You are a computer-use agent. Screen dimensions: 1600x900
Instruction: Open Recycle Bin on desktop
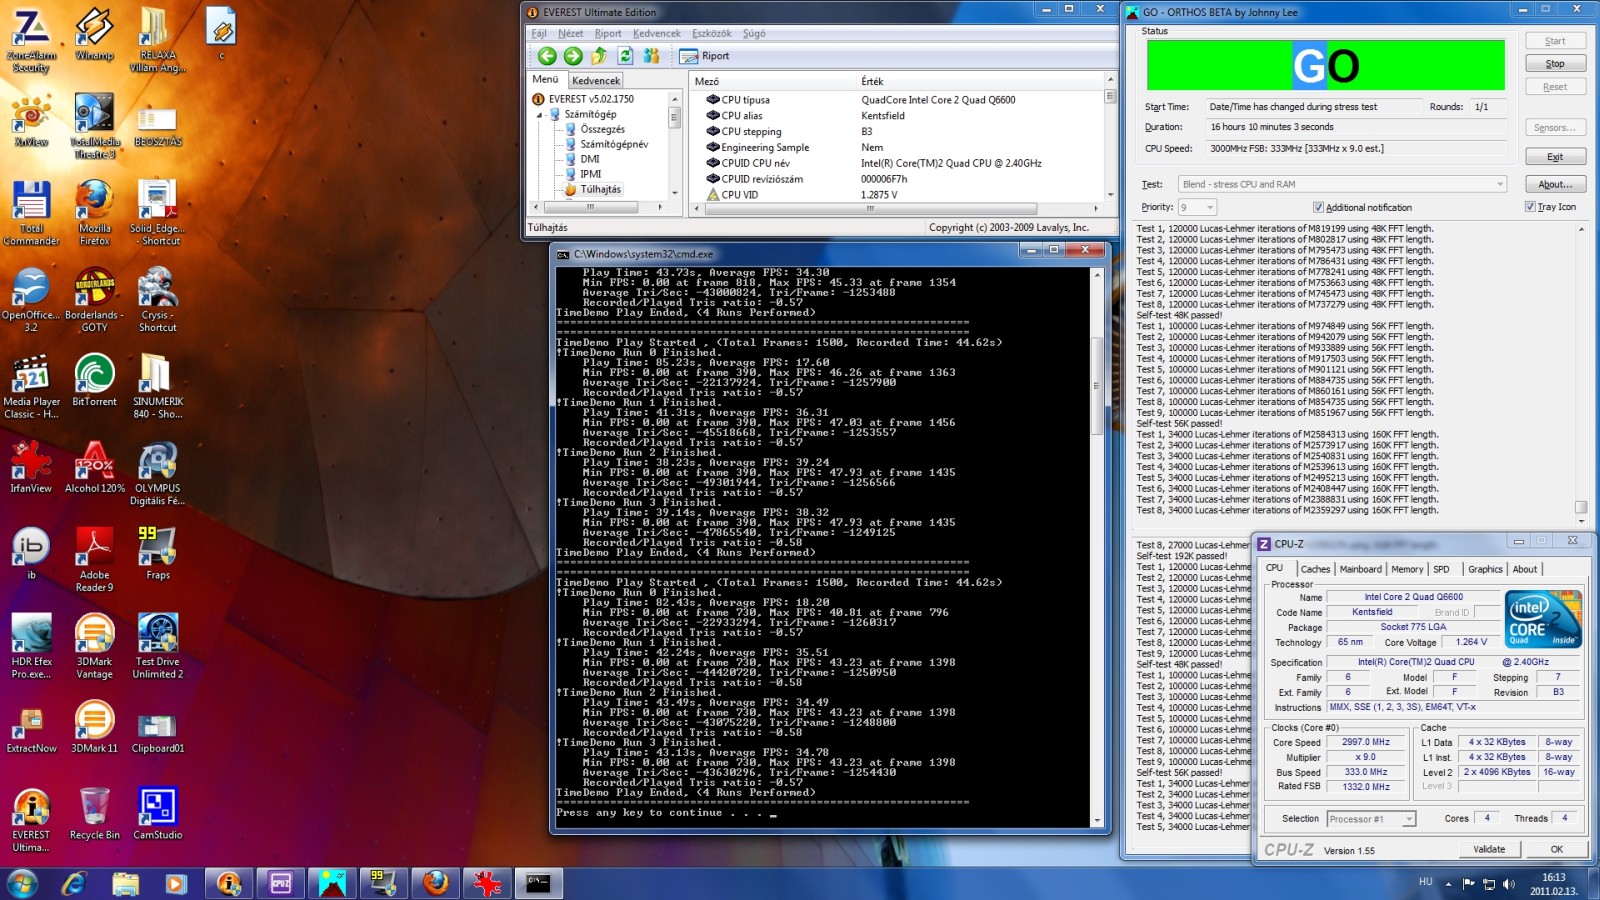[94, 815]
